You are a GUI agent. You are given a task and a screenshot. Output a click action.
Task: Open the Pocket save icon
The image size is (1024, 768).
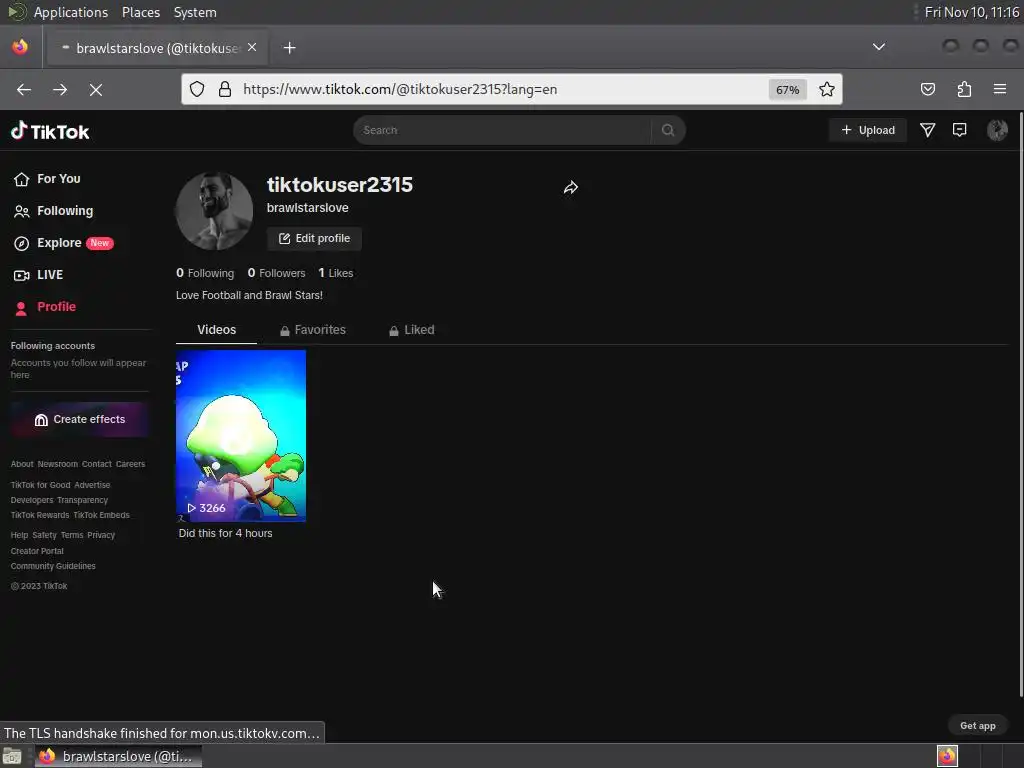(x=927, y=89)
